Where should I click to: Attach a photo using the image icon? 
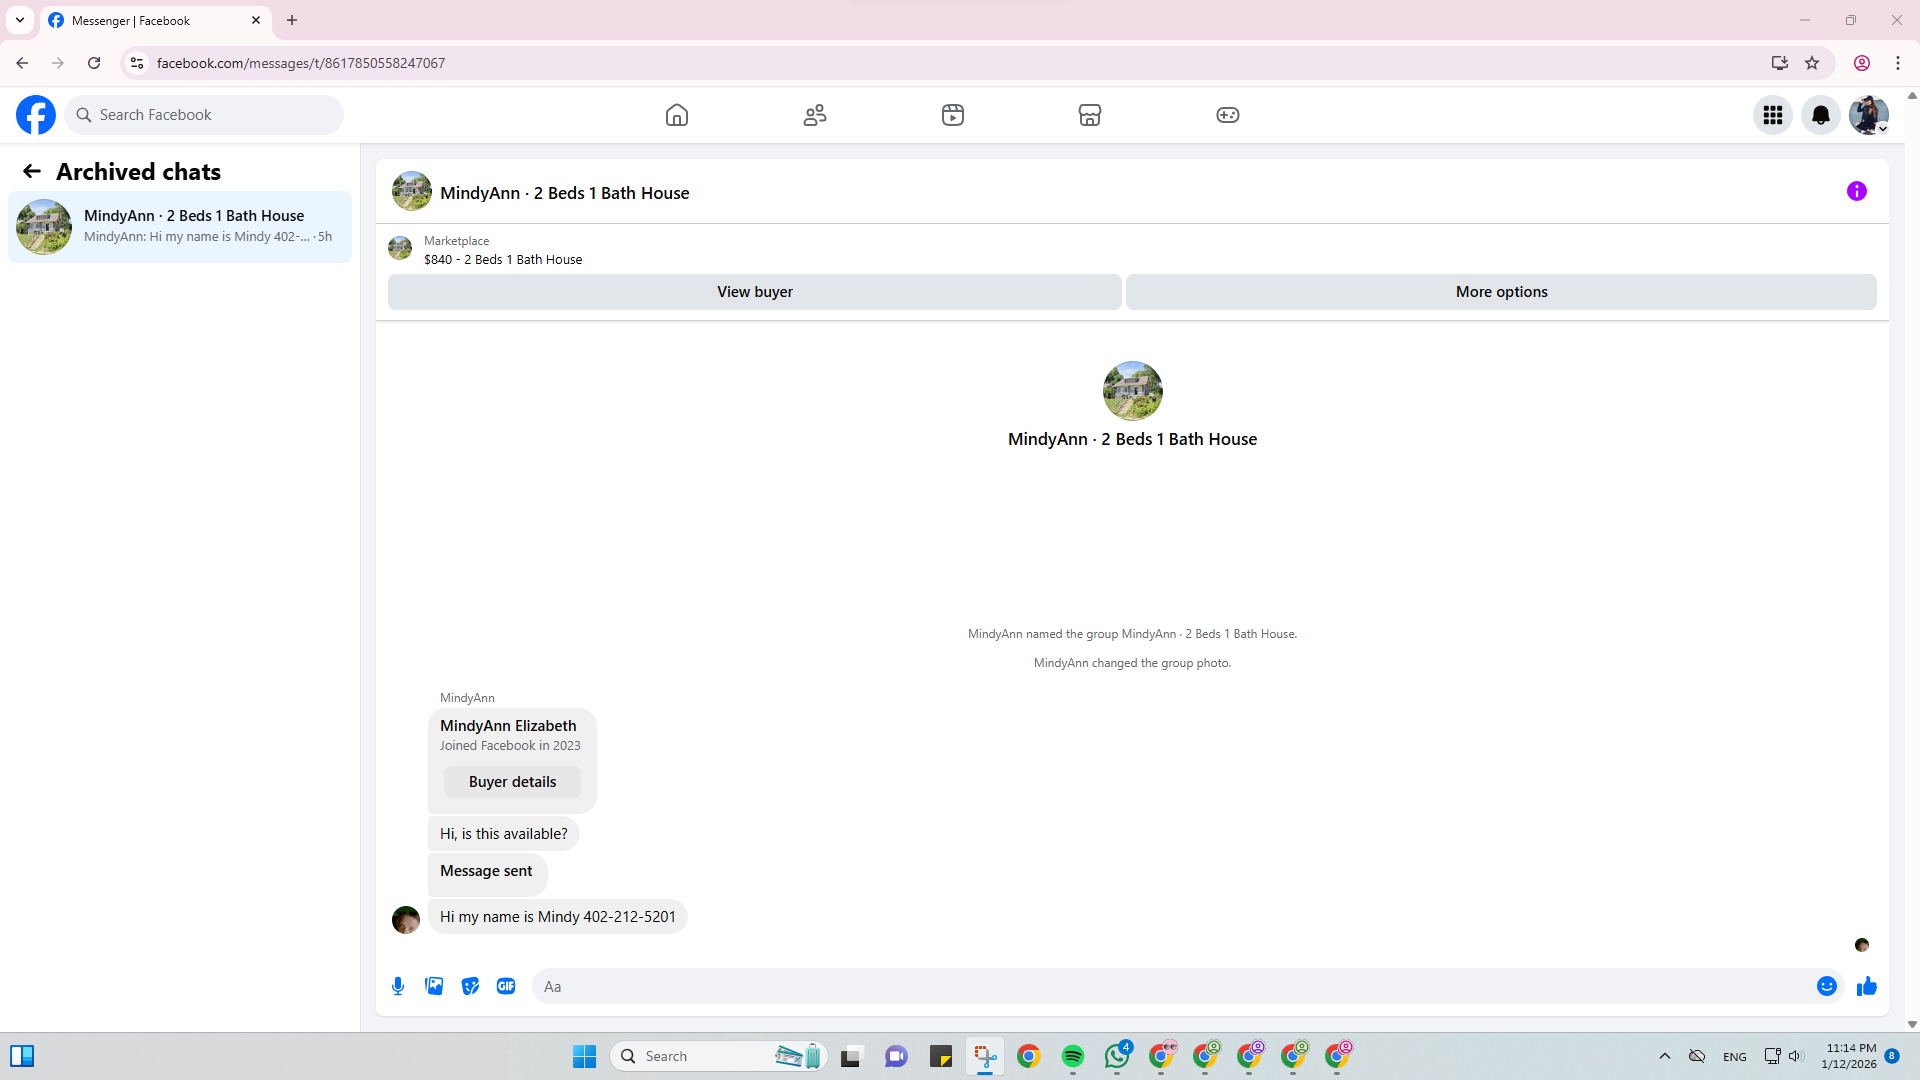[434, 986]
